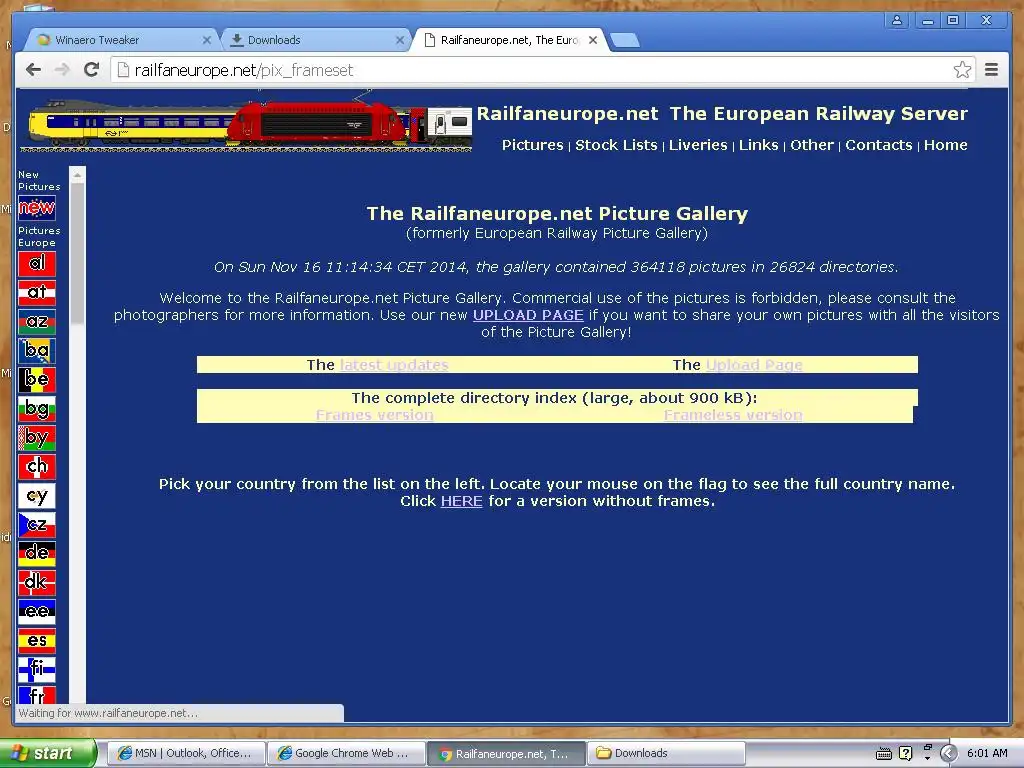Select the 'az' Azerbaijan flag icon

click(37, 321)
